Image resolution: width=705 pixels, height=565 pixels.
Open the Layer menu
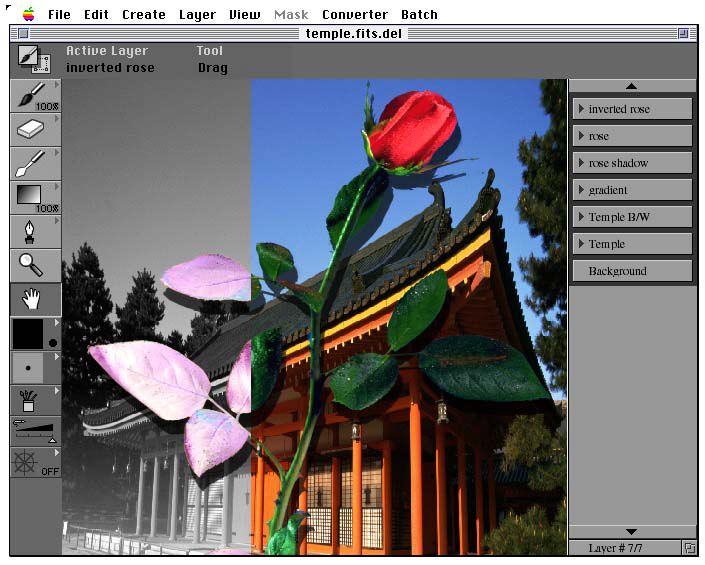[x=197, y=15]
